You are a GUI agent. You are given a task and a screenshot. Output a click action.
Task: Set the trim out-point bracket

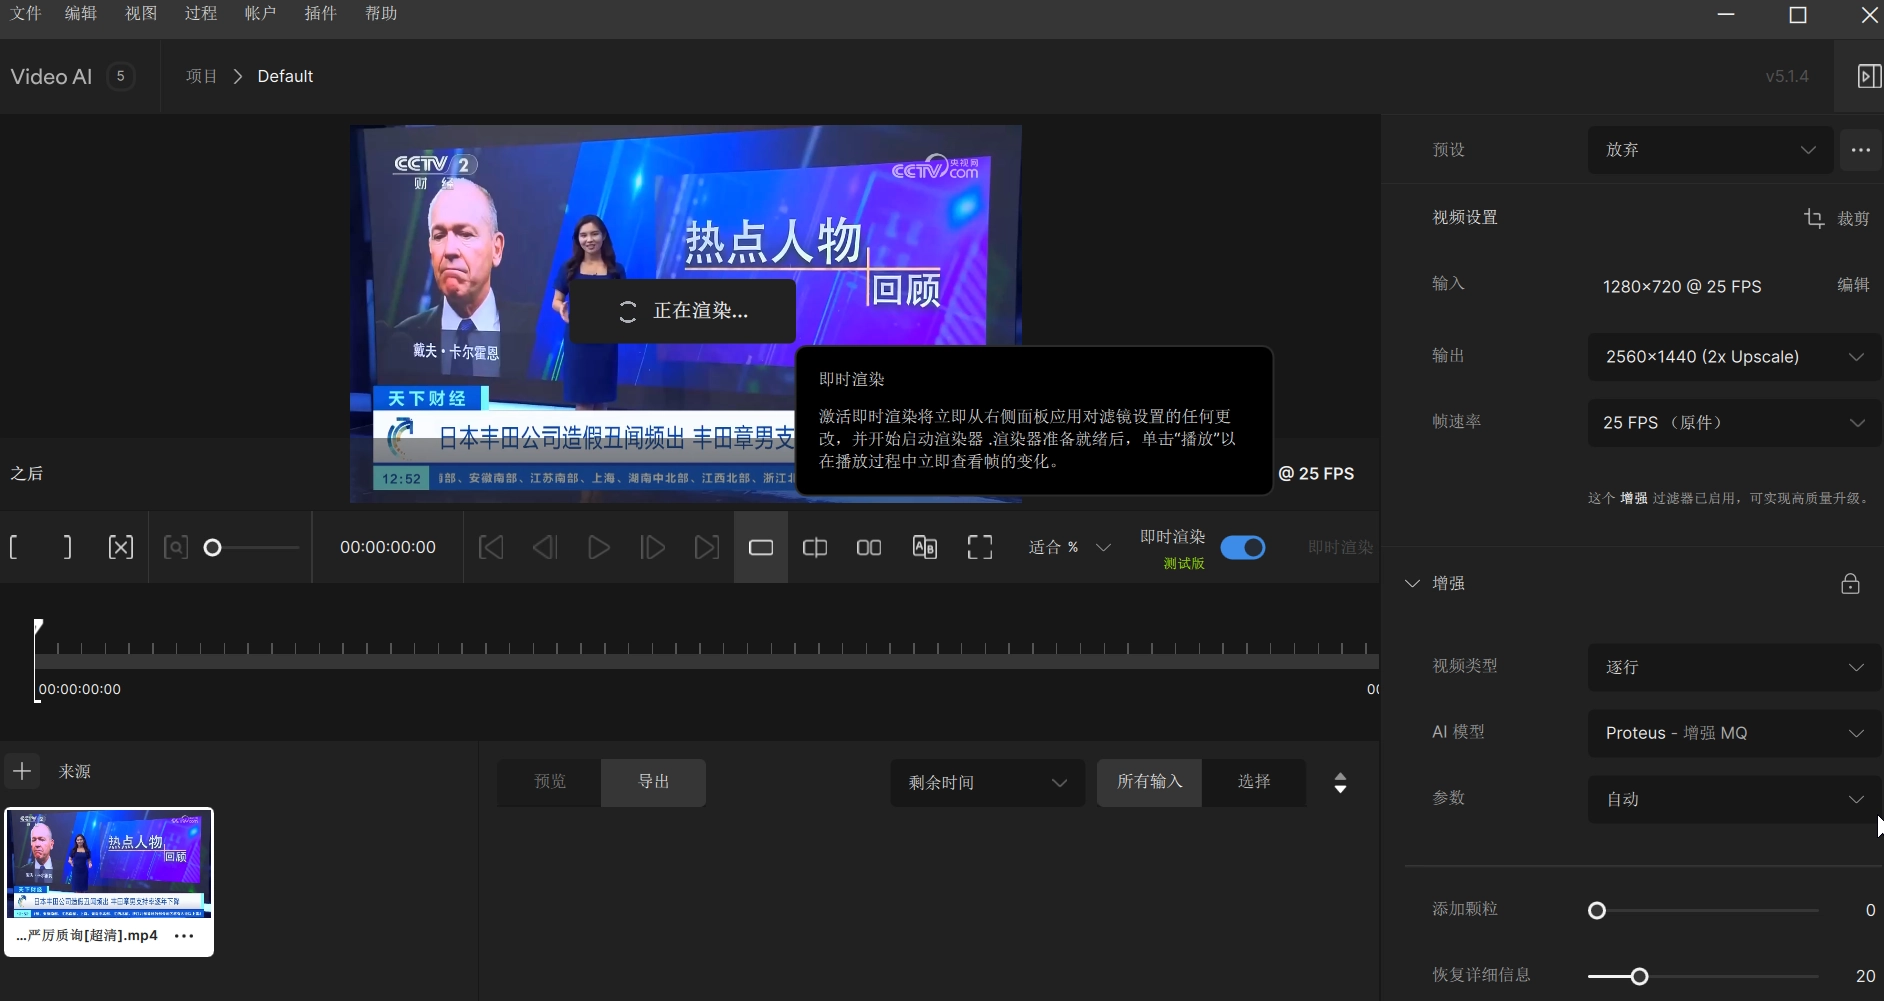pos(67,547)
